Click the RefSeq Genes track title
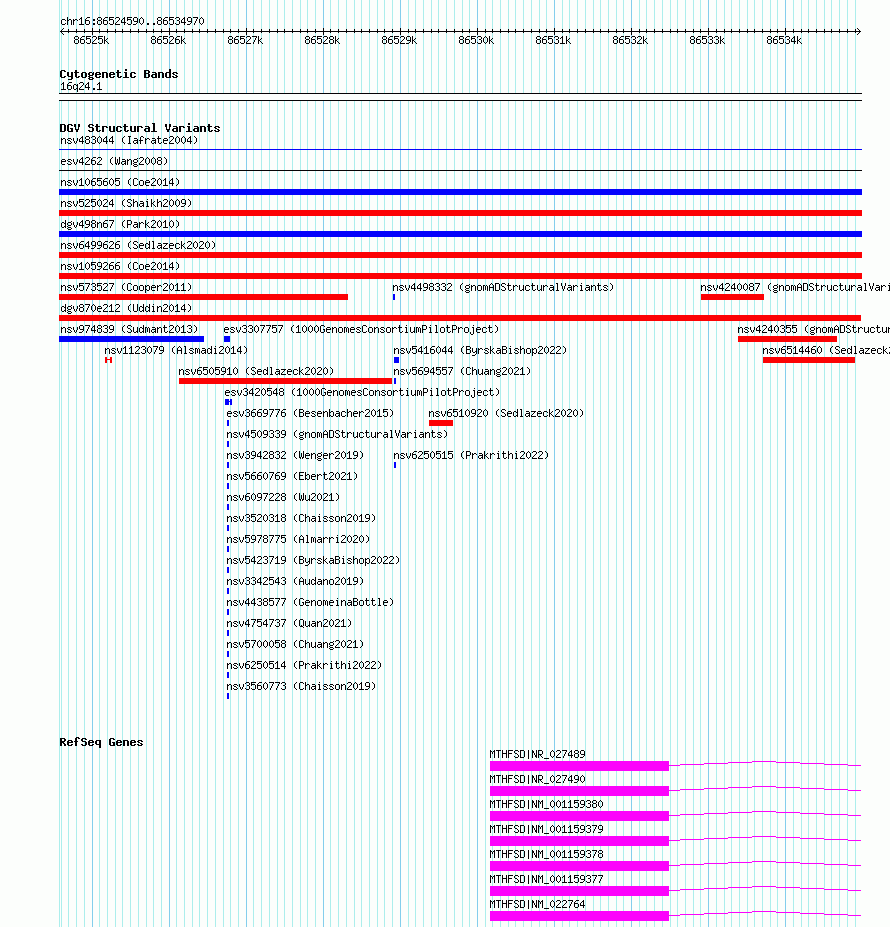The image size is (890, 927). (101, 742)
